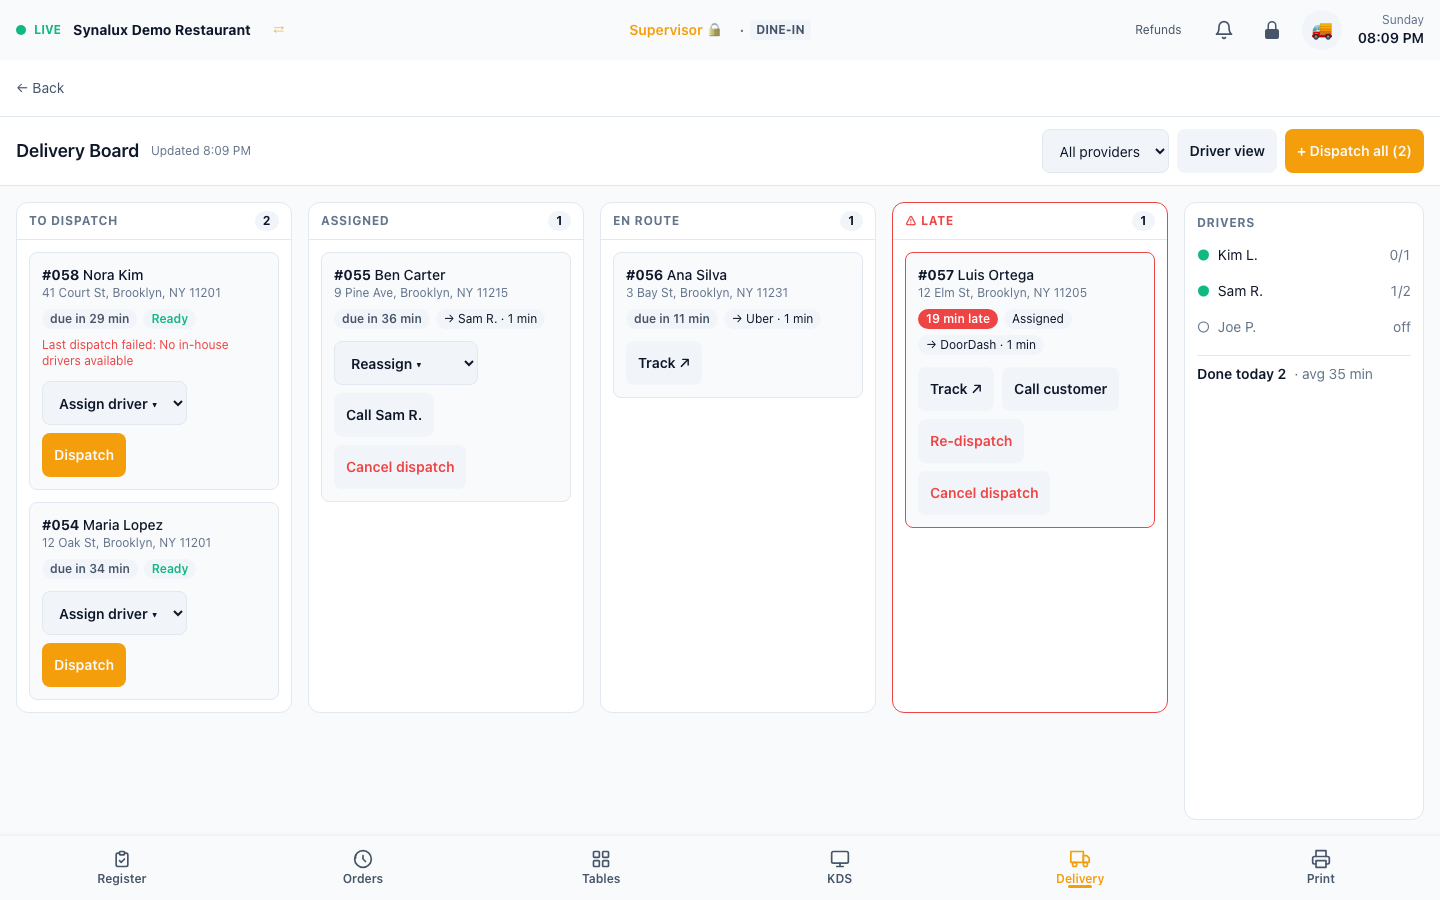Track Ana Silva's order #056
Viewport: 1440px width, 900px height.
(664, 363)
